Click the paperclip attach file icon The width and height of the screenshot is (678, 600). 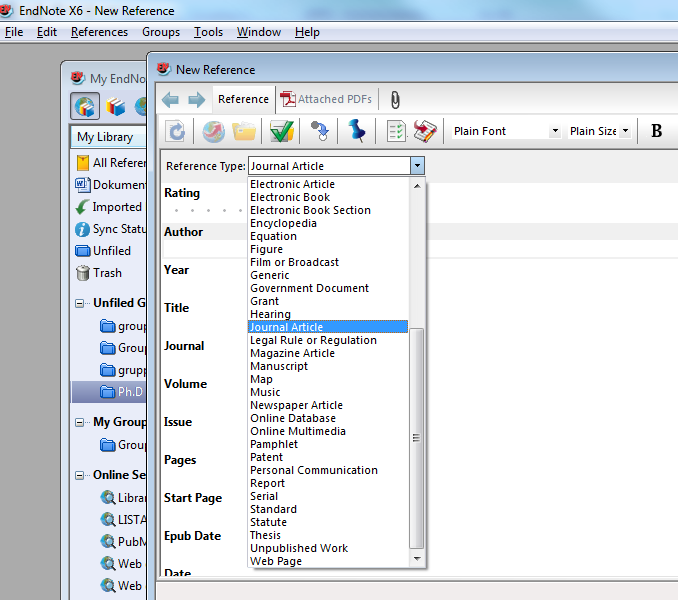395,100
